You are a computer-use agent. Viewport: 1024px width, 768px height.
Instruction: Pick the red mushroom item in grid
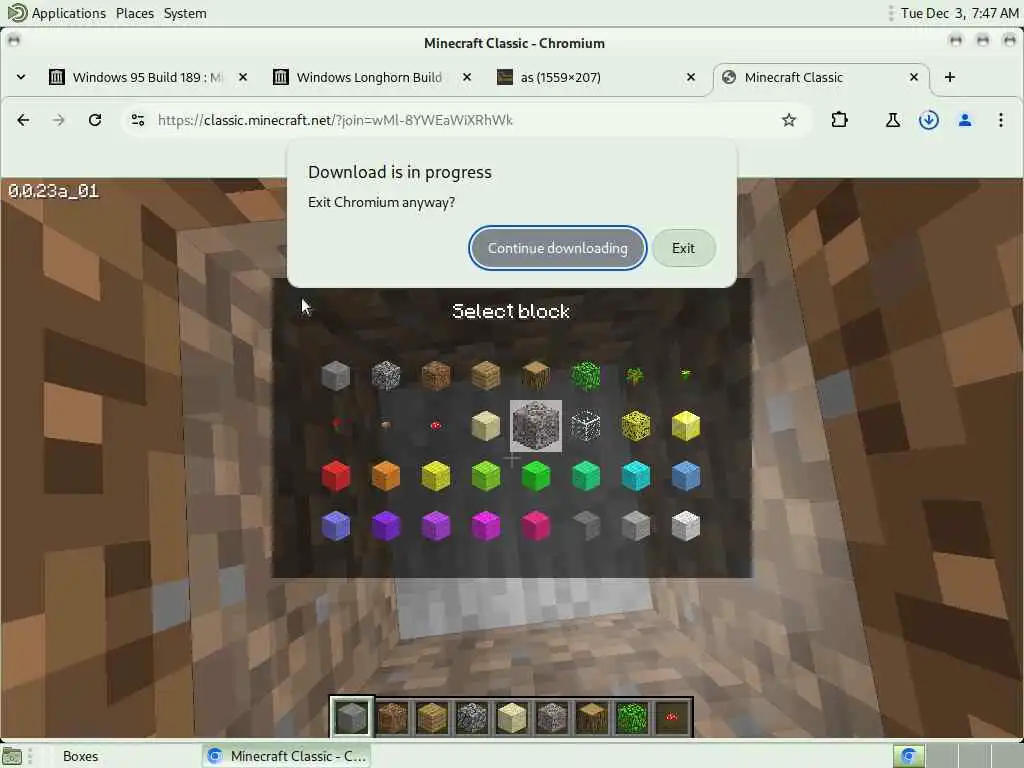(x=436, y=426)
